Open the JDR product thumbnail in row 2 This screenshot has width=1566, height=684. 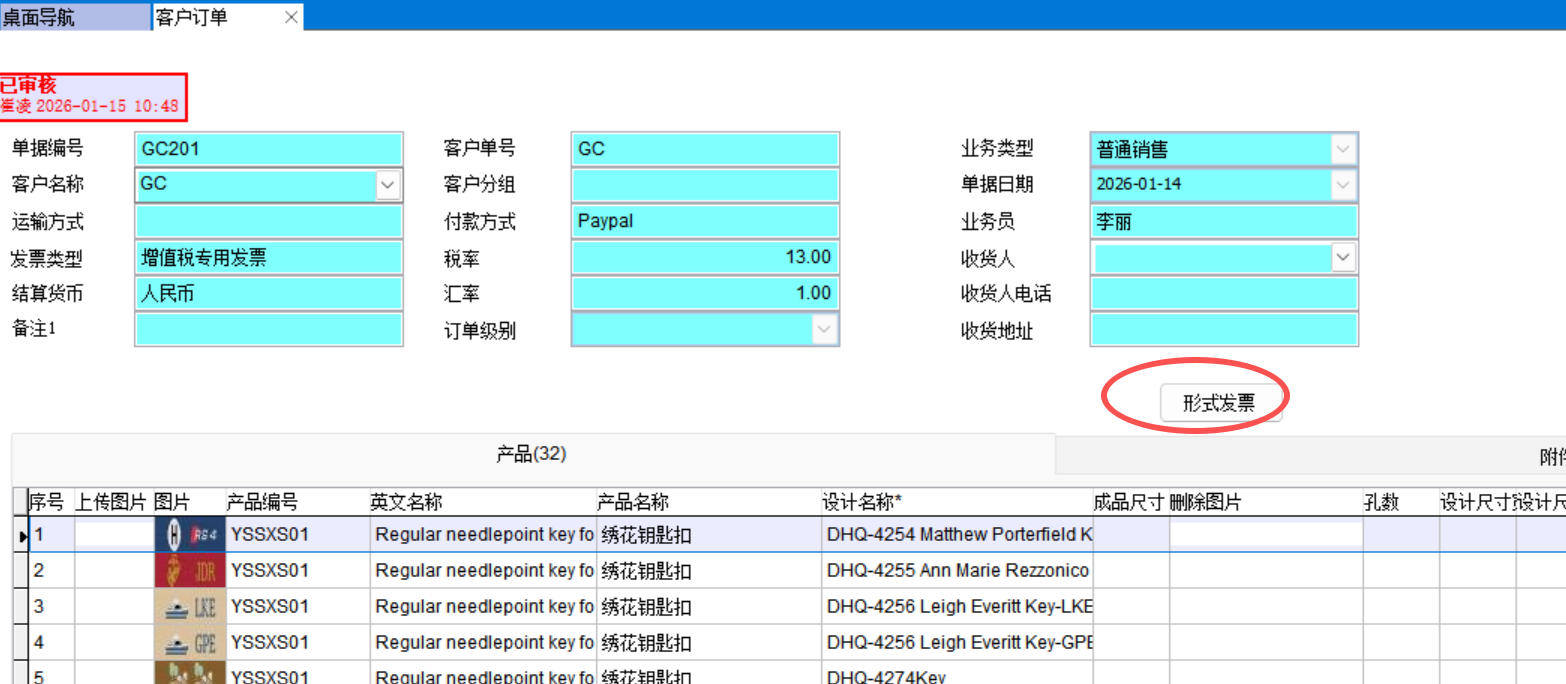coord(190,571)
